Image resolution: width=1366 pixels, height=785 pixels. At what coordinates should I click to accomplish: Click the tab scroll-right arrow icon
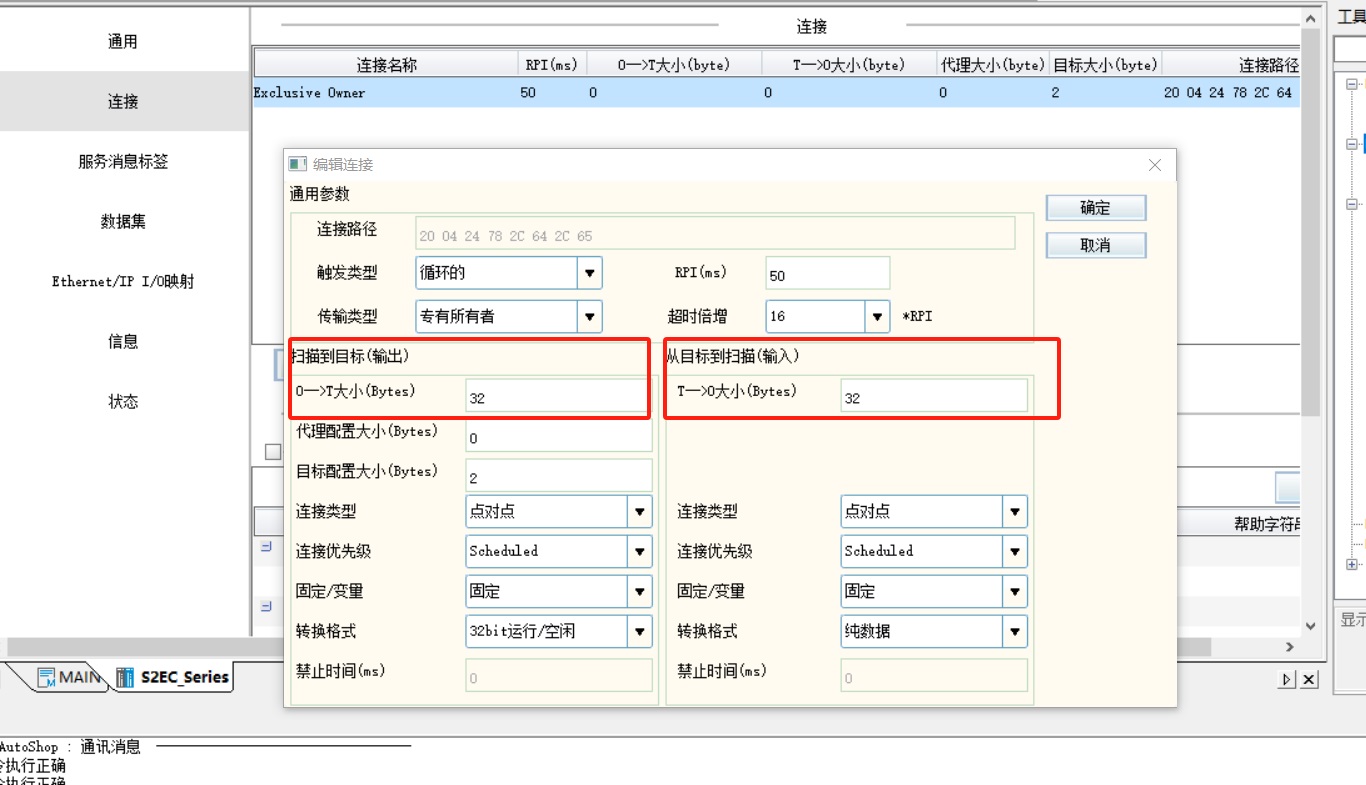pos(1287,680)
